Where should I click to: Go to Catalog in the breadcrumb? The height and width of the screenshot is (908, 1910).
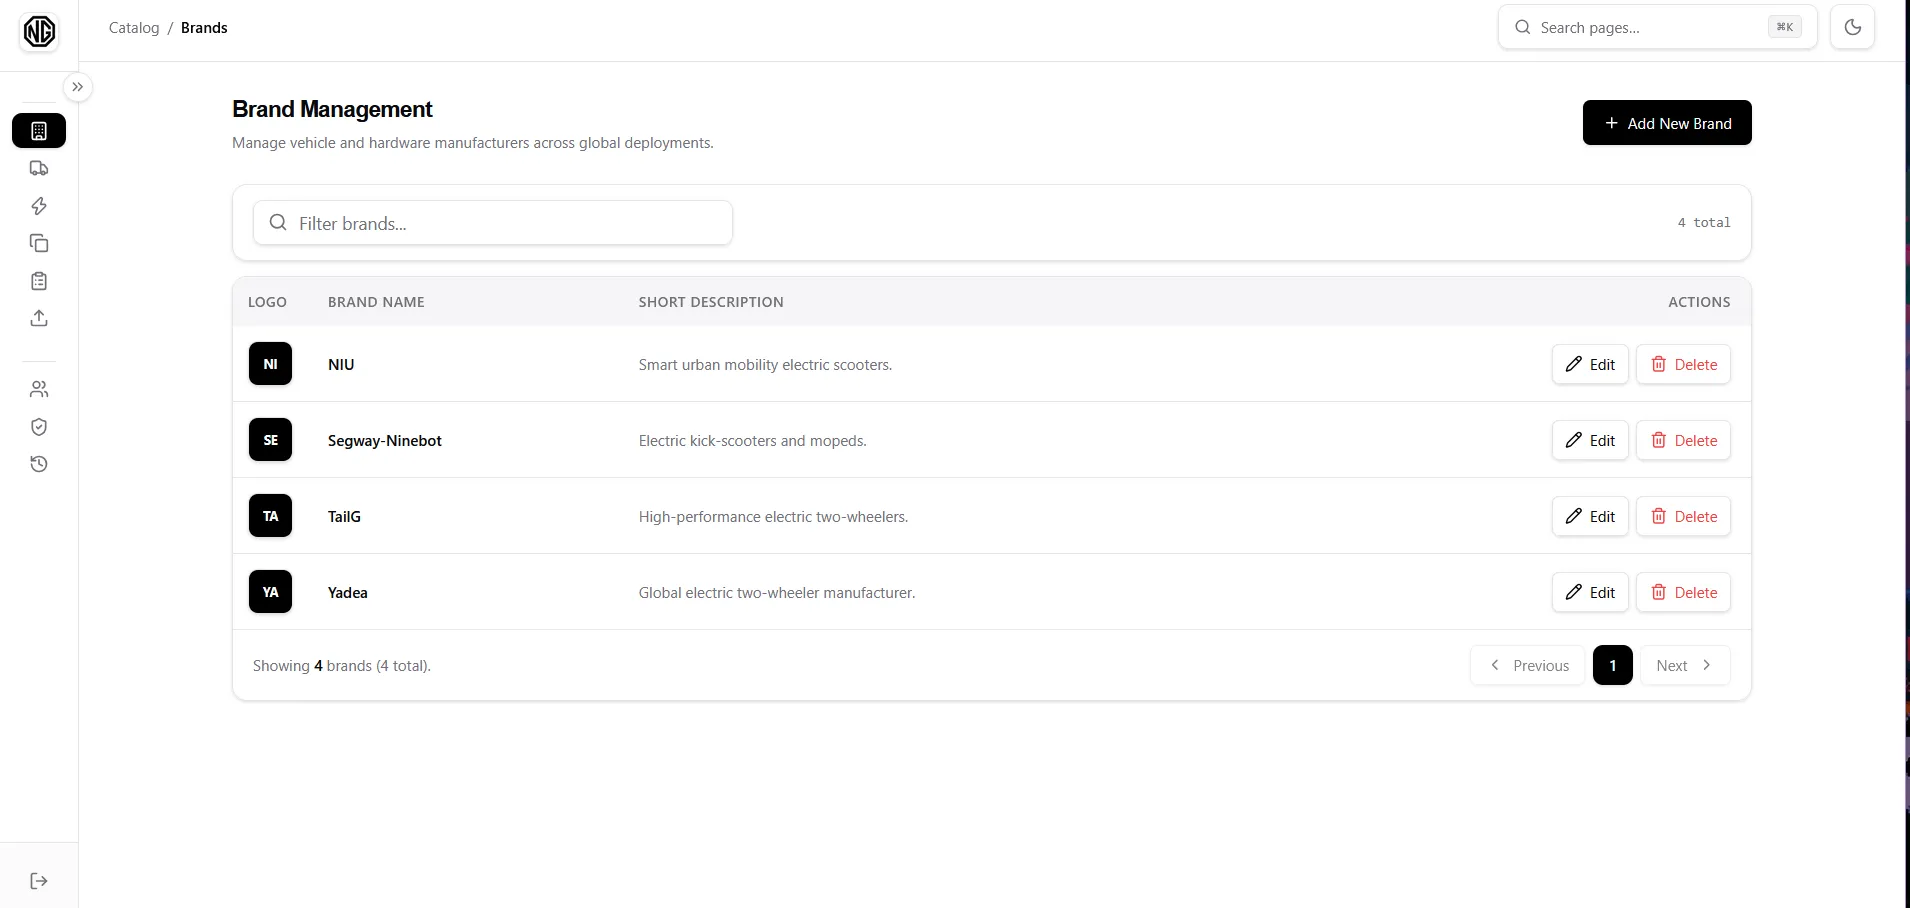click(134, 28)
